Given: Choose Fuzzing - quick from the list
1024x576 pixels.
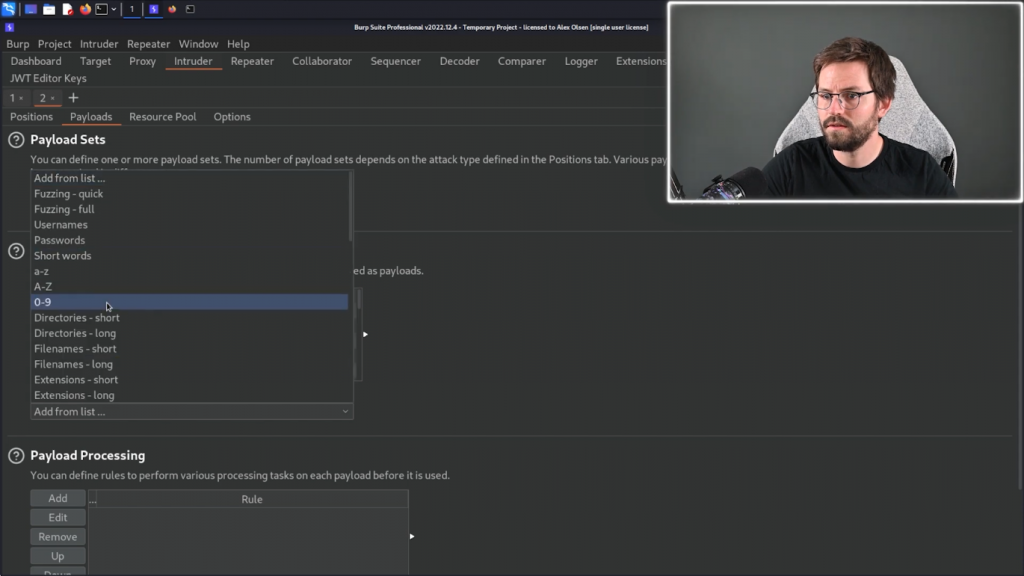Looking at the screenshot, I should tap(189, 193).
